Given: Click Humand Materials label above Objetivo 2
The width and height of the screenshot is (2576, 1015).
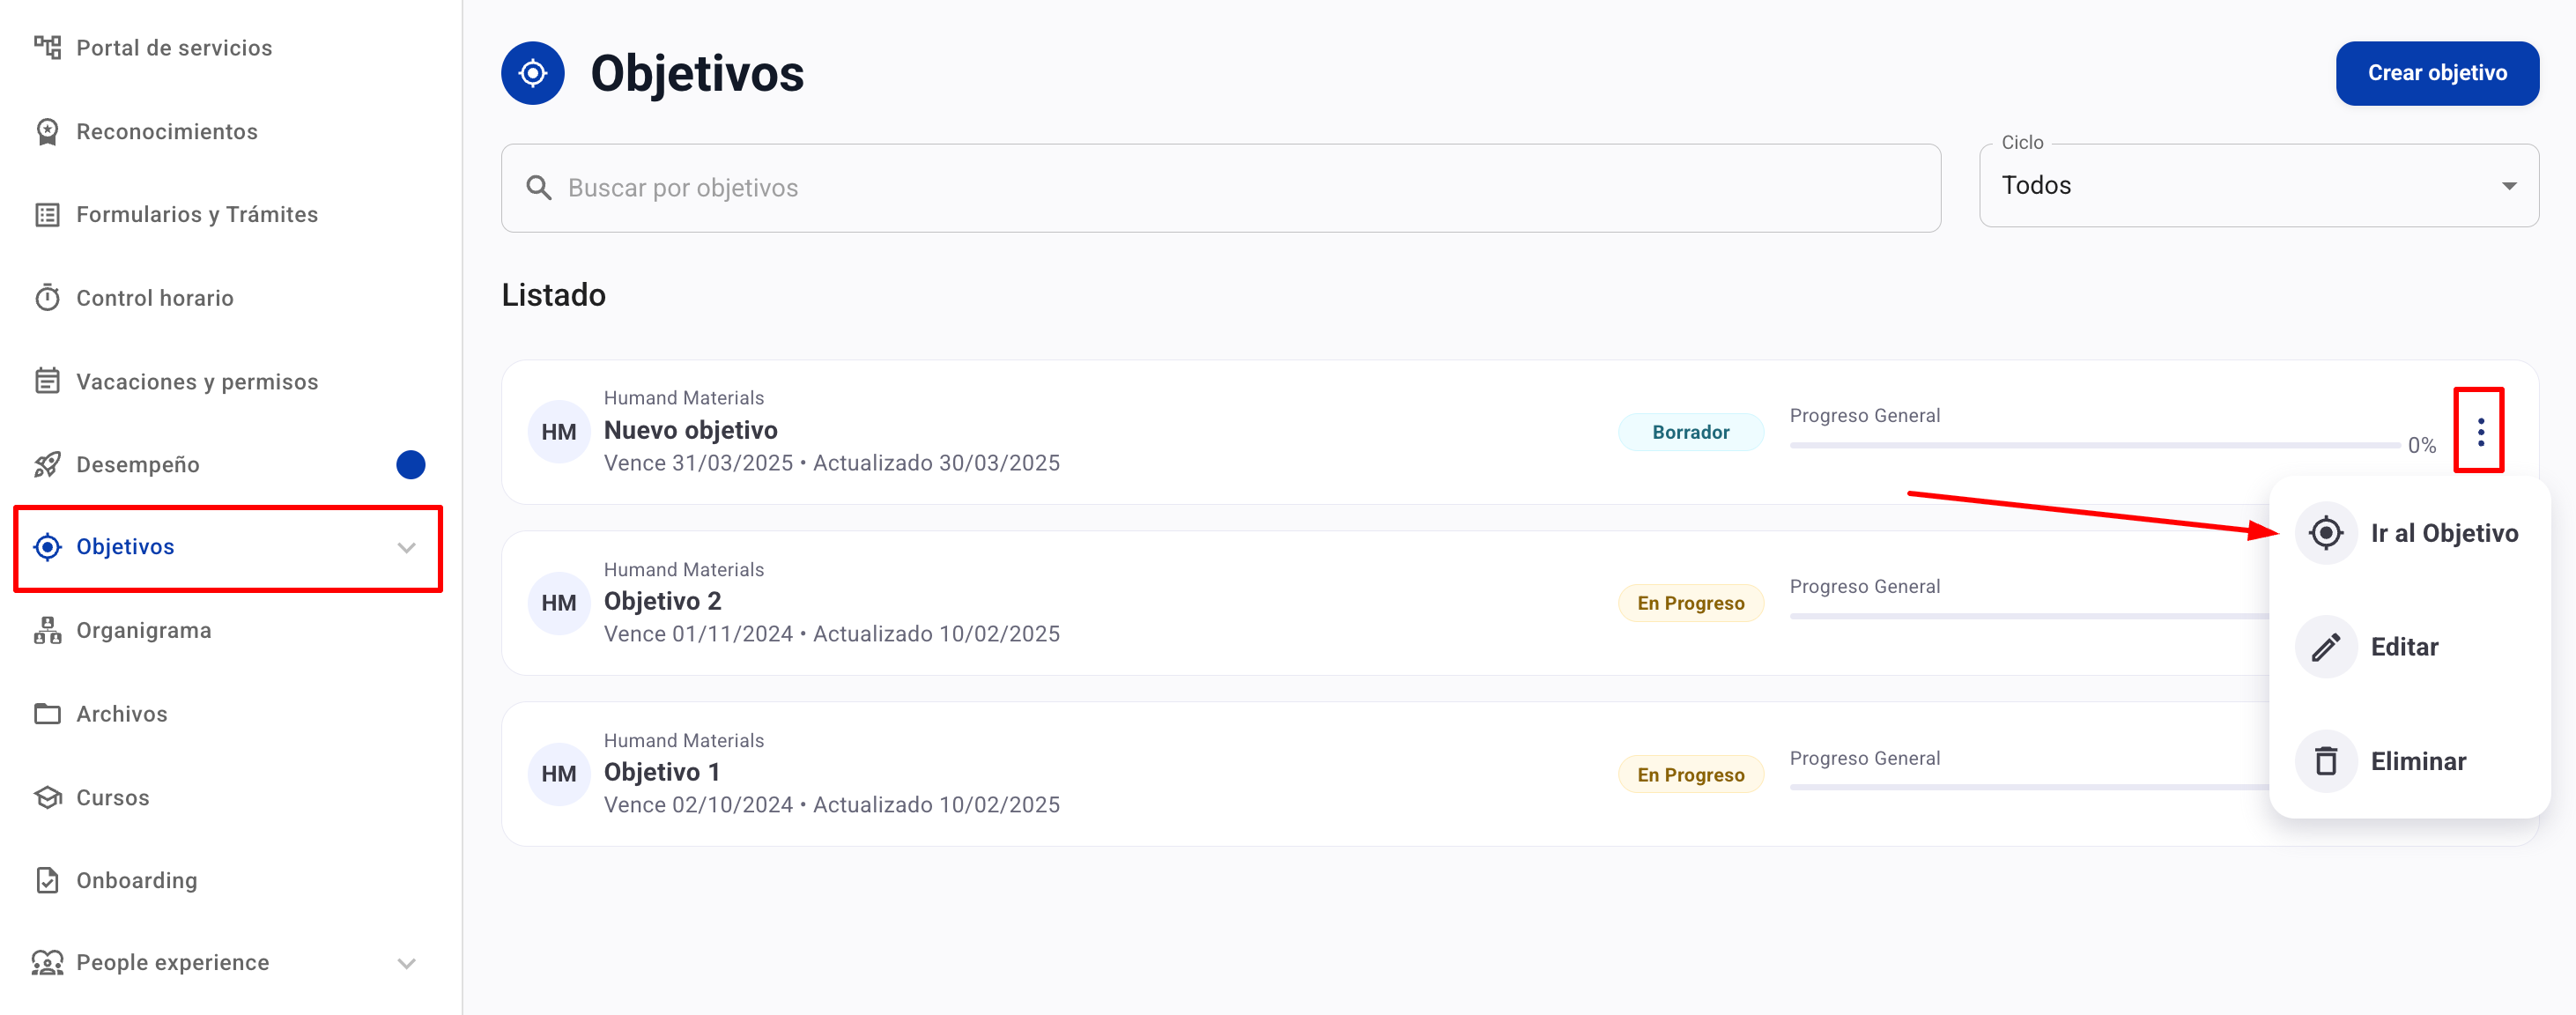Looking at the screenshot, I should pyautogui.click(x=684, y=569).
